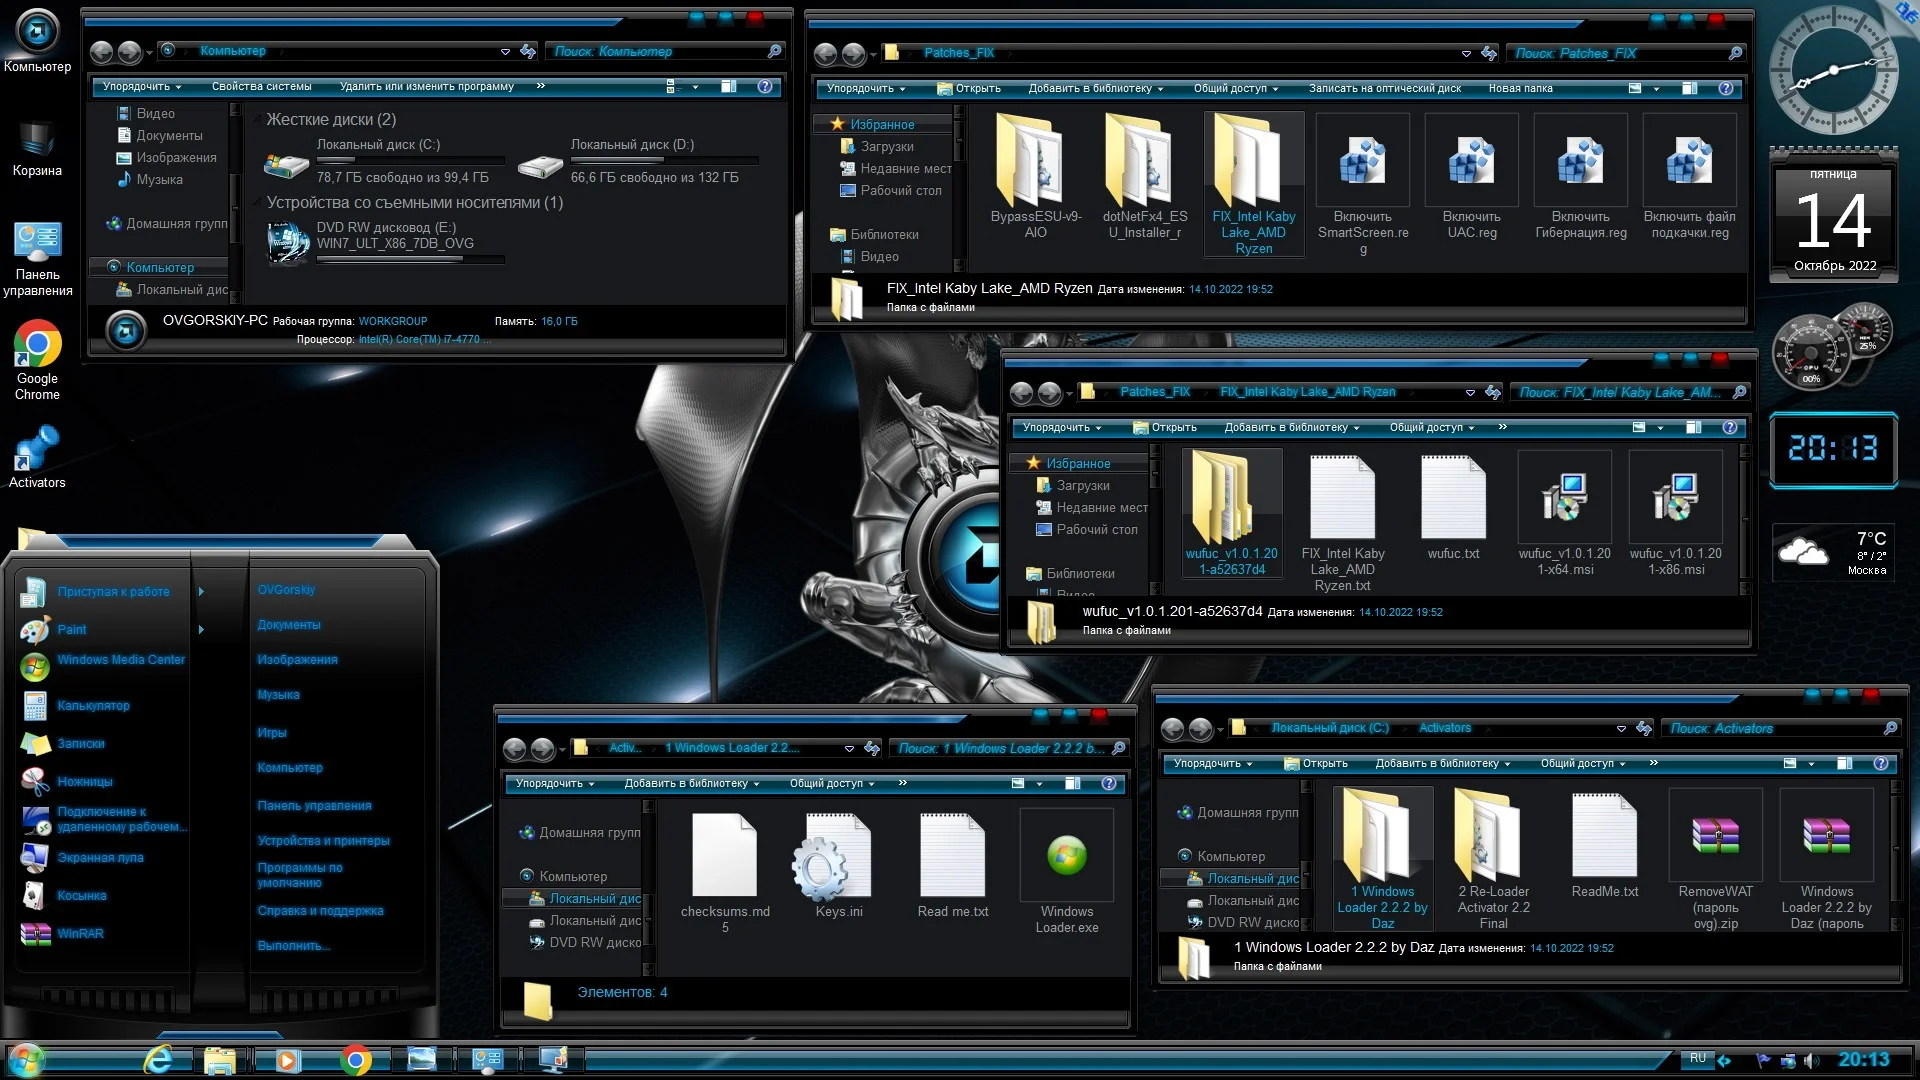This screenshot has width=1920, height=1080.
Task: Click help icon in Computer window
Action: coord(765,87)
